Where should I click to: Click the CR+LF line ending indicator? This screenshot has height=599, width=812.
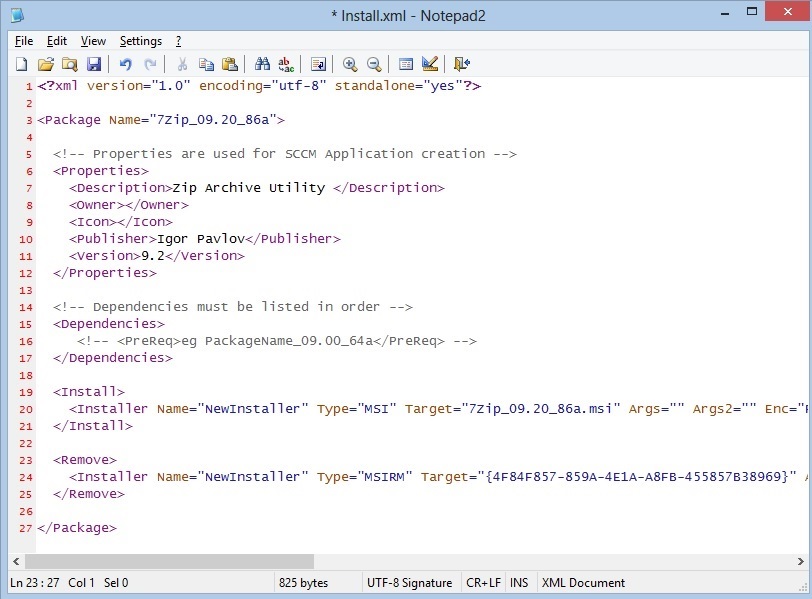[x=483, y=583]
